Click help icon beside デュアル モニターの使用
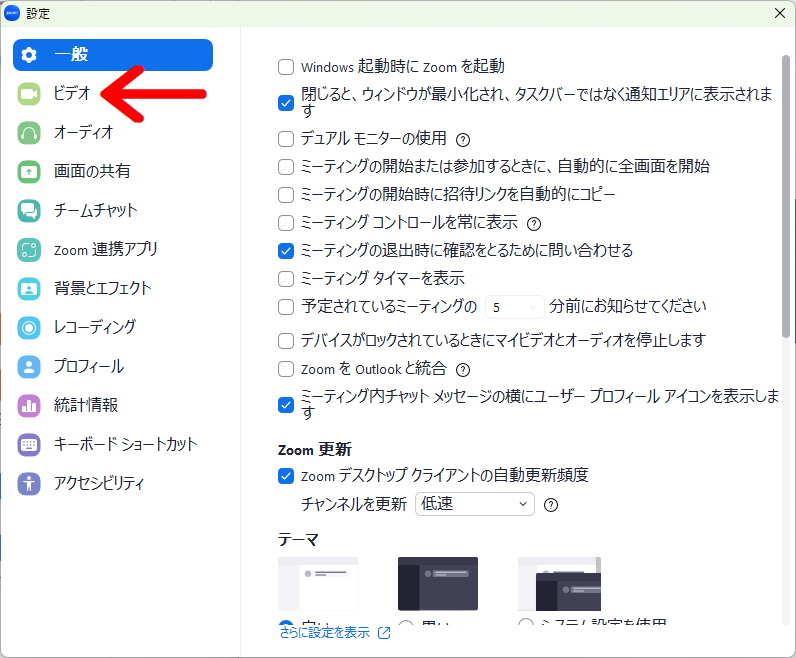The height and width of the screenshot is (658, 796). coord(463,140)
